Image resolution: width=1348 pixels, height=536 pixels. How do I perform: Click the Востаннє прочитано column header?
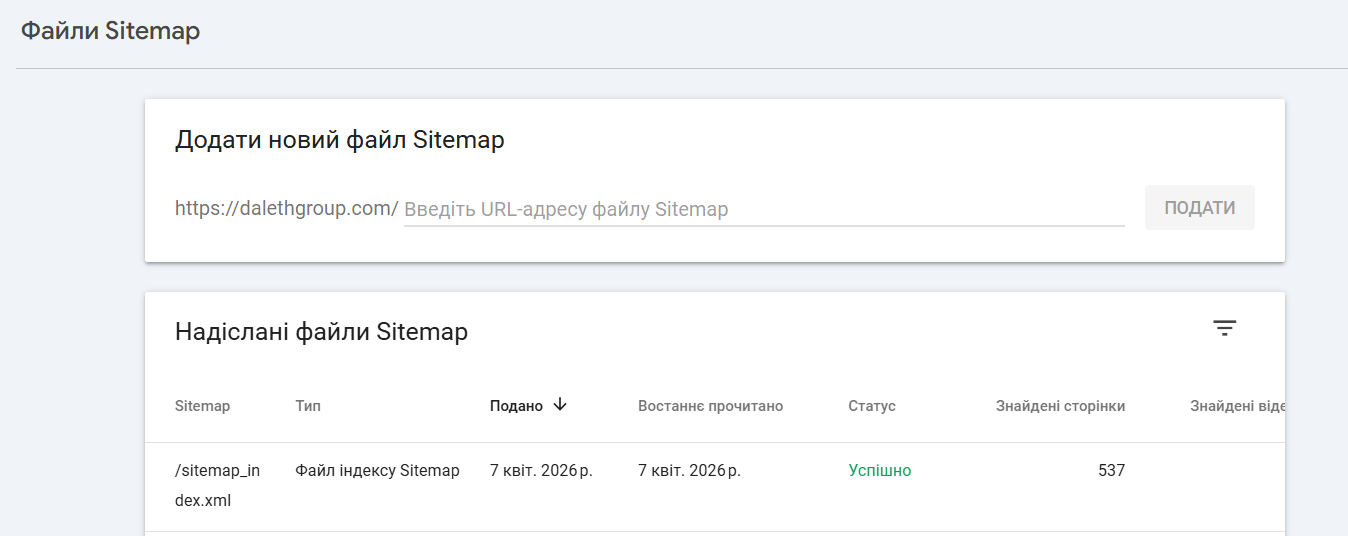tap(710, 406)
